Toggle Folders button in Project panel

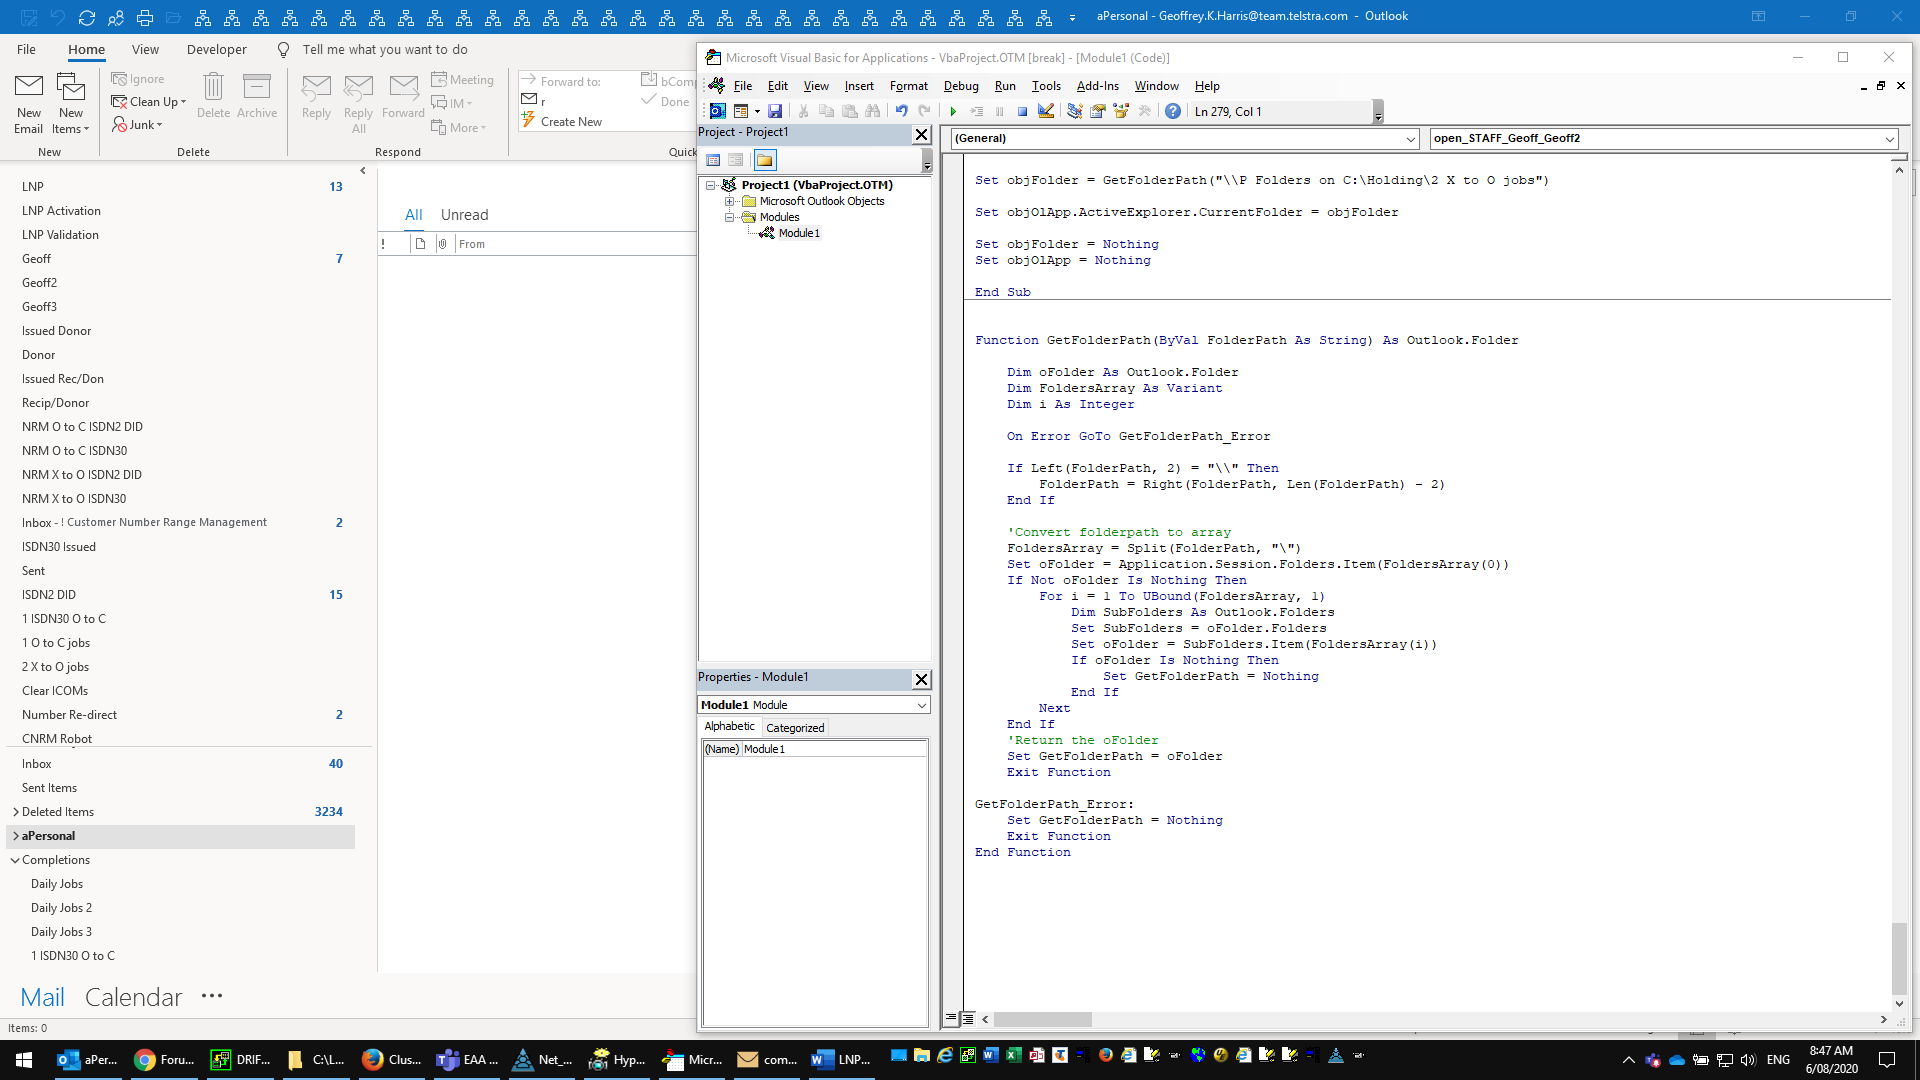click(x=765, y=160)
